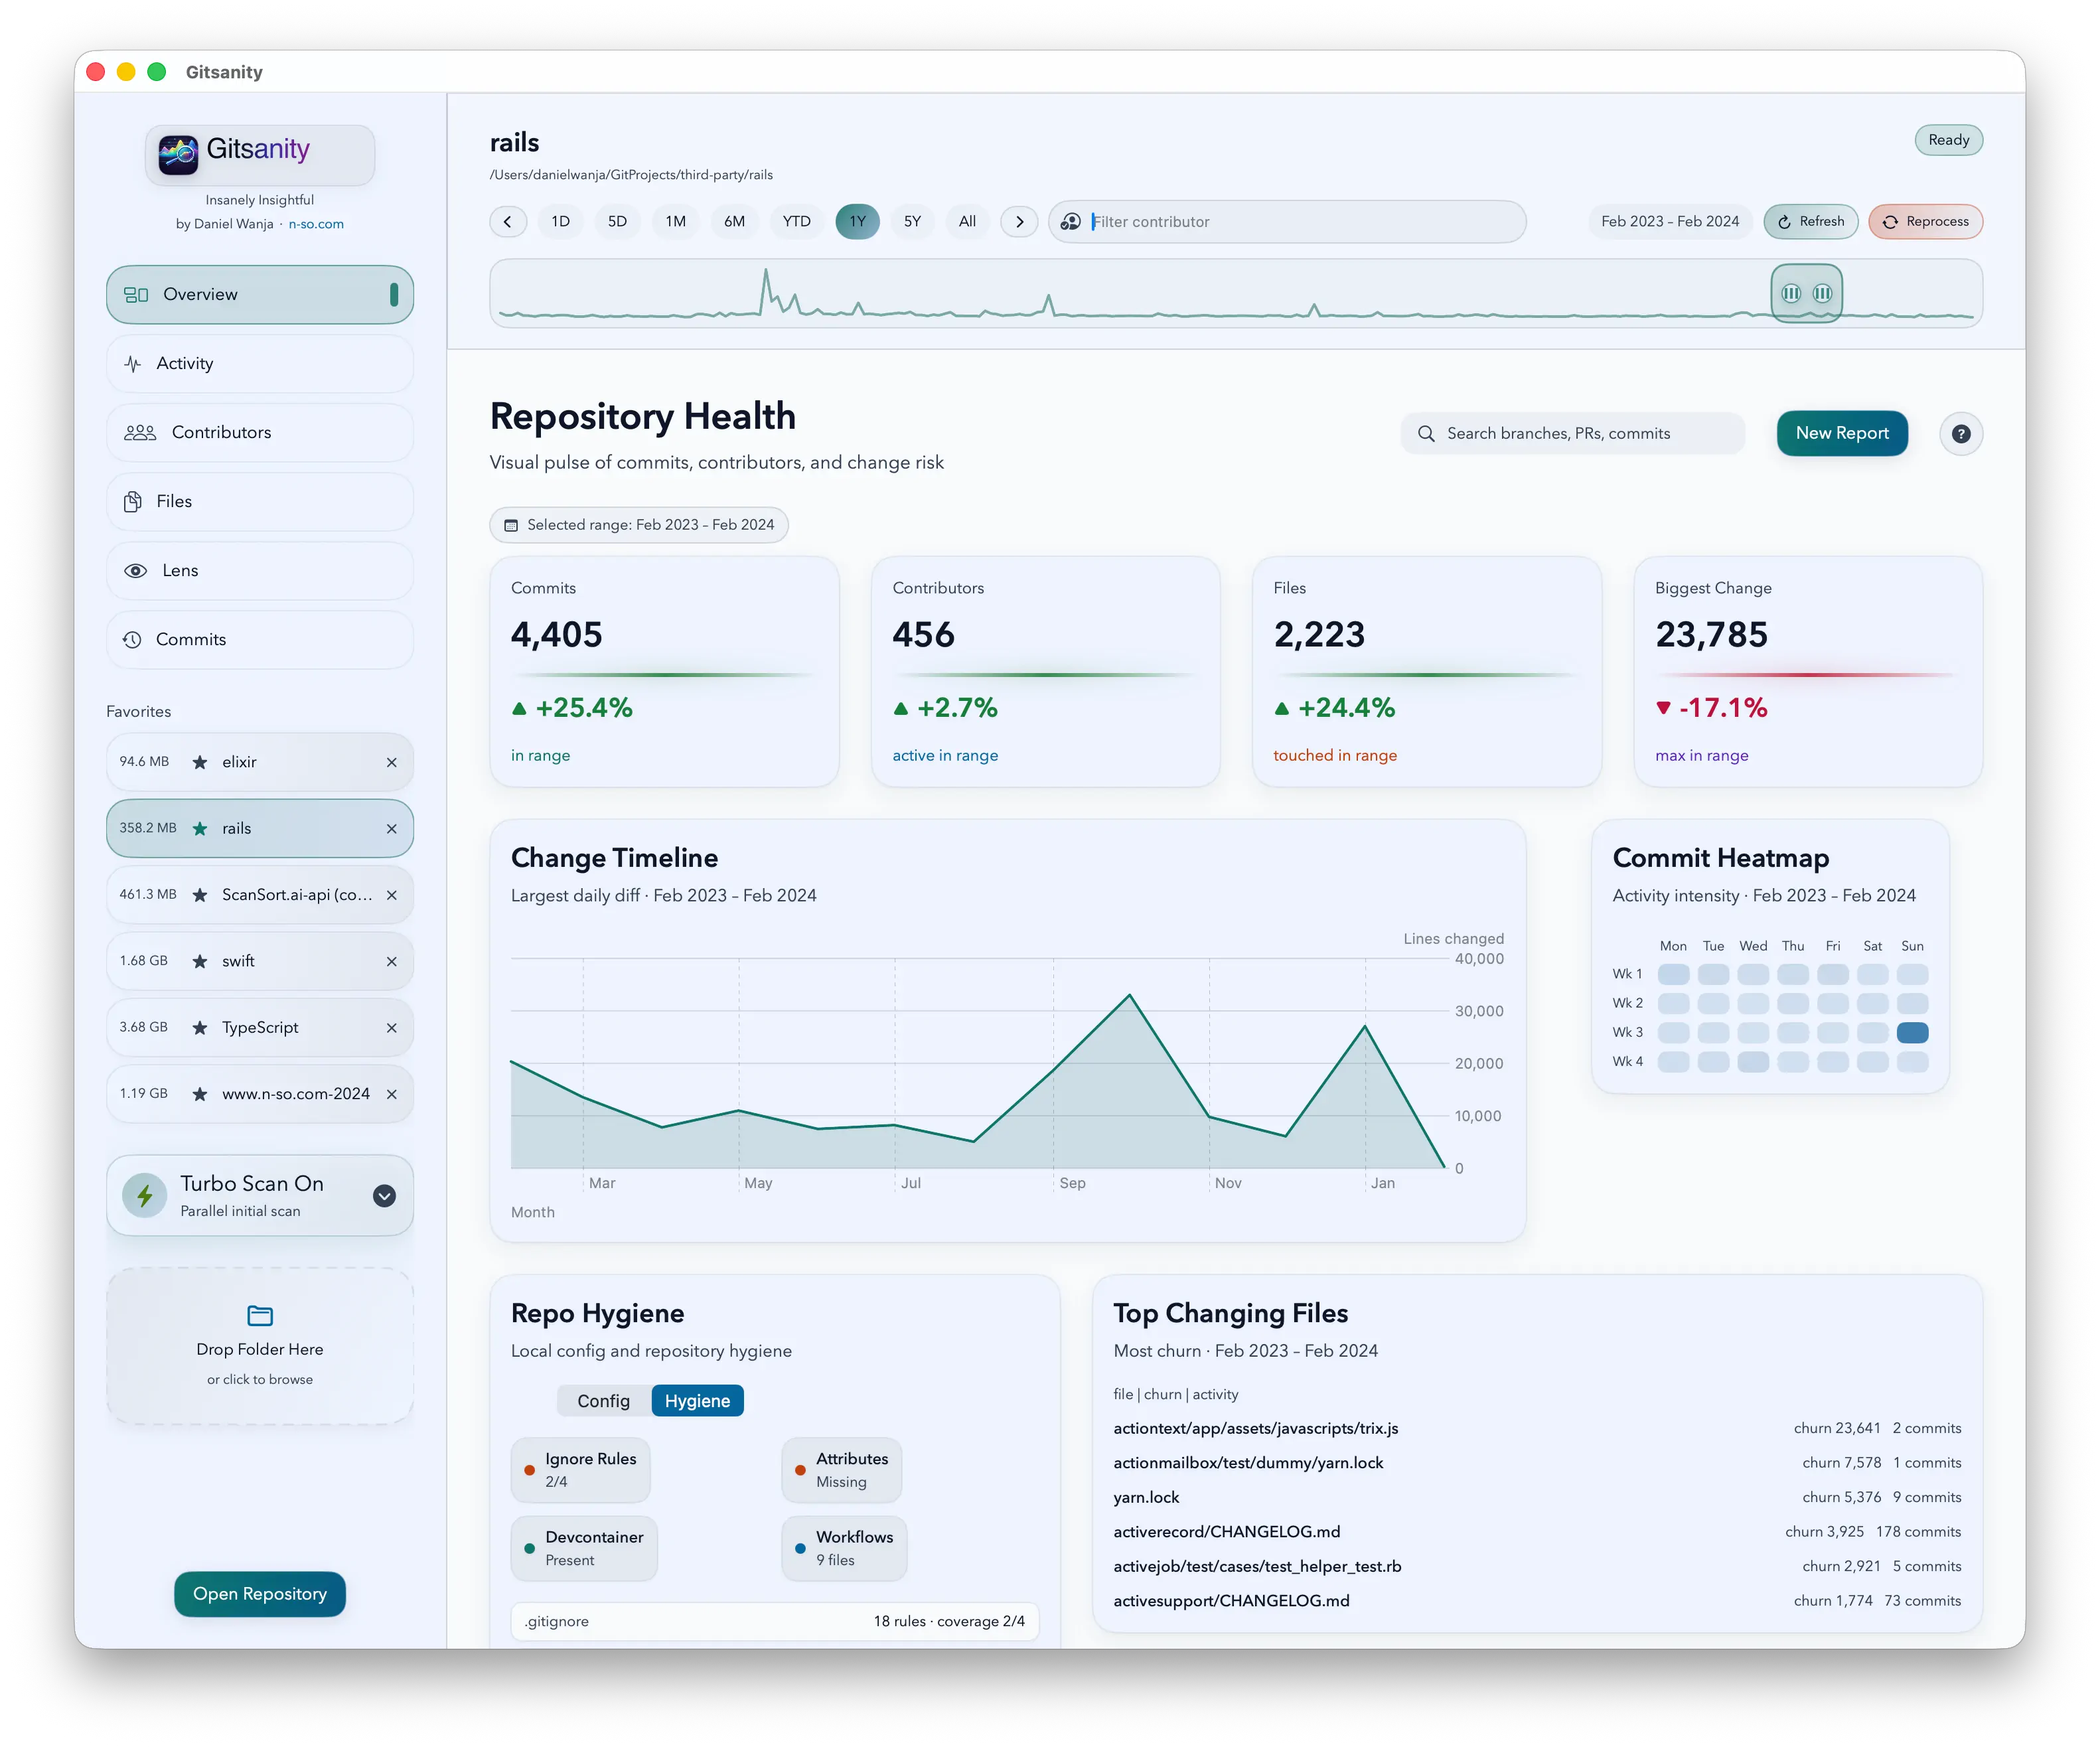This screenshot has width=2100, height=1747.
Task: Click the Filter contributor input field
Action: click(x=1288, y=222)
